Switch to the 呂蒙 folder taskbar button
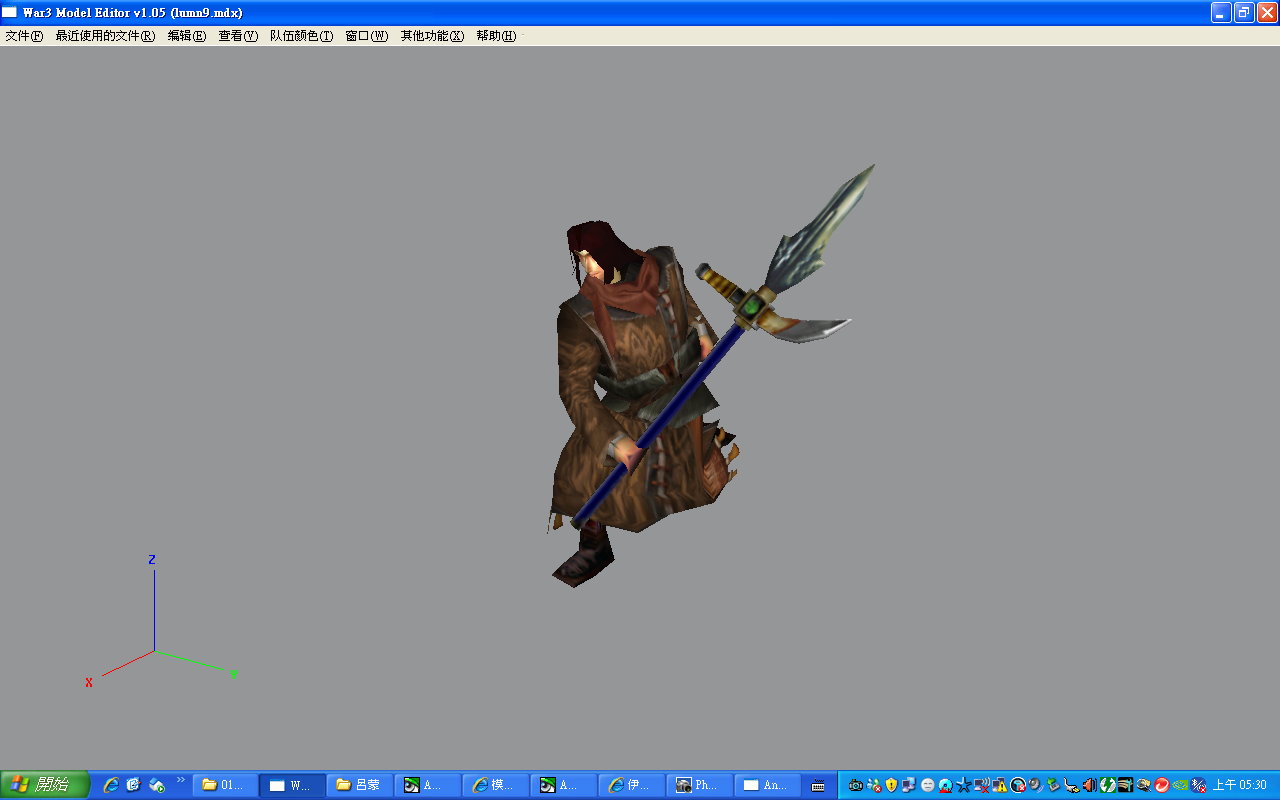Screen dimensions: 1280x800 (360, 785)
